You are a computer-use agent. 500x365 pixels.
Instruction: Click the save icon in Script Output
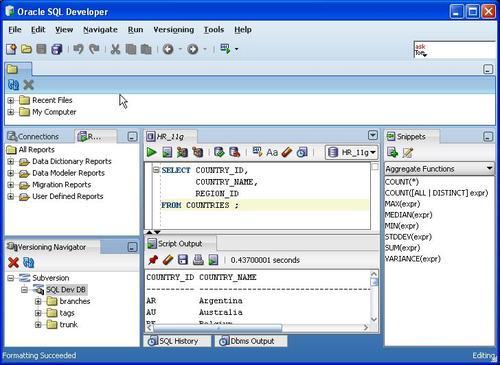tap(183, 260)
